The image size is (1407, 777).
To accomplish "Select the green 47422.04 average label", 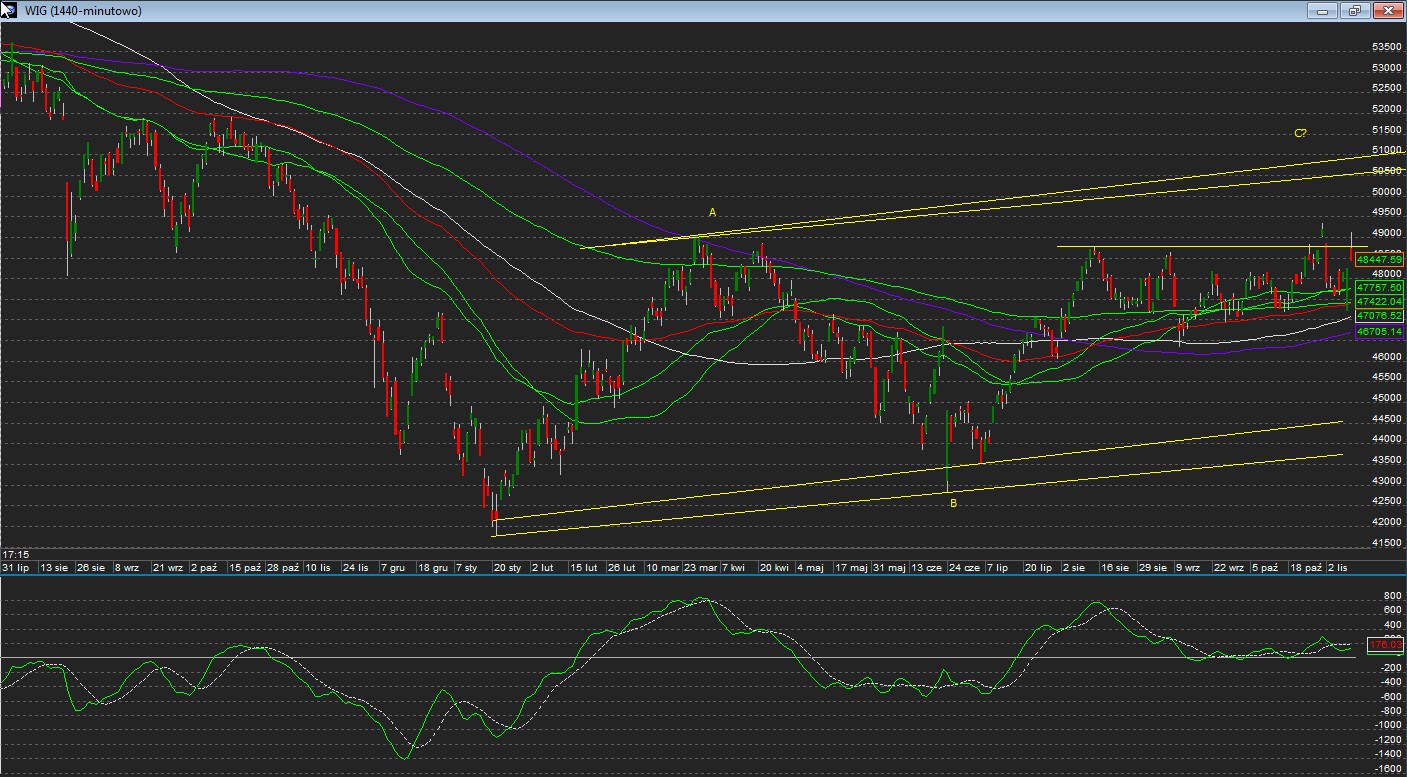I will coord(1379,301).
